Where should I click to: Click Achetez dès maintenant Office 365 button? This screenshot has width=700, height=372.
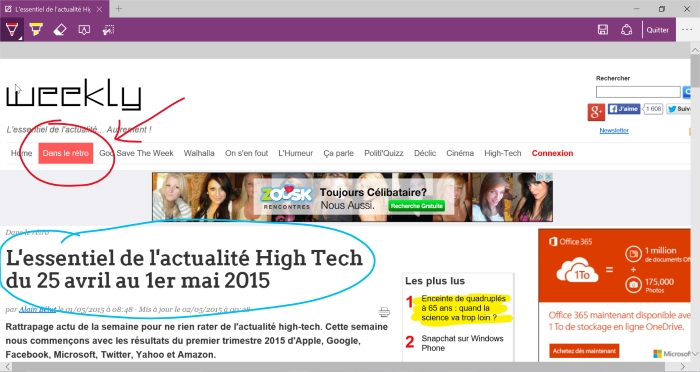pos(584,351)
